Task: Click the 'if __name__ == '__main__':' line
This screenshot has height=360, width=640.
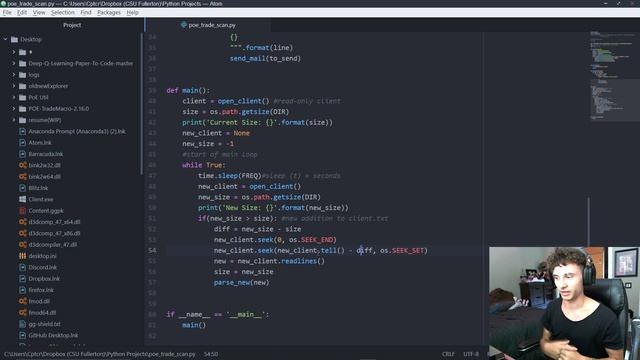Action: pyautogui.click(x=218, y=314)
